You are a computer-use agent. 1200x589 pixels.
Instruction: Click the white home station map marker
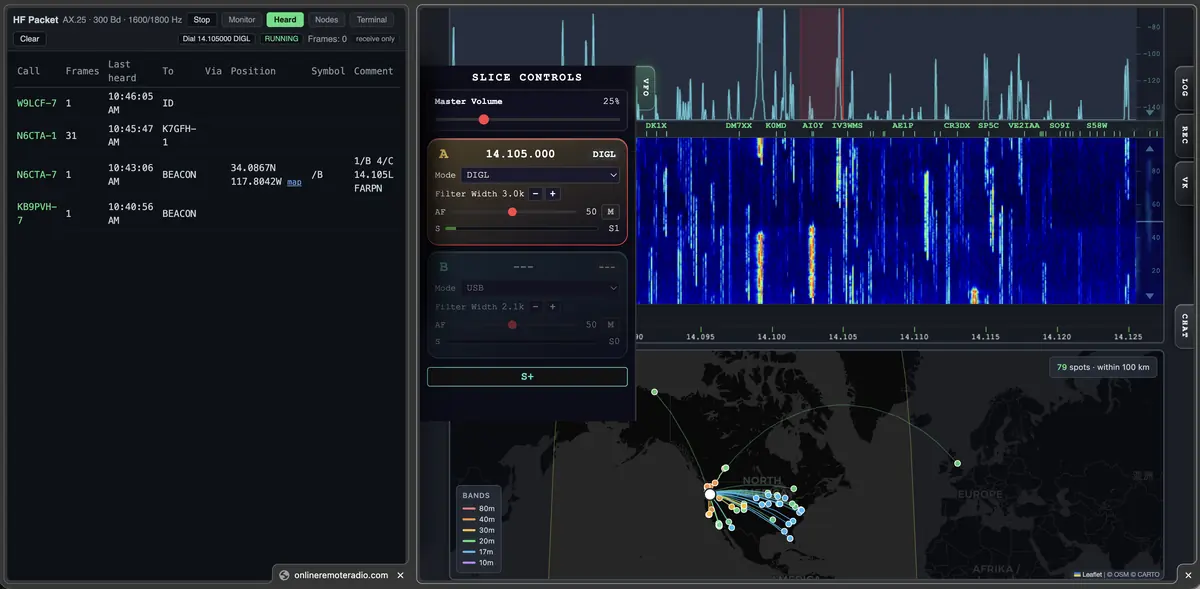pyautogui.click(x=710, y=494)
